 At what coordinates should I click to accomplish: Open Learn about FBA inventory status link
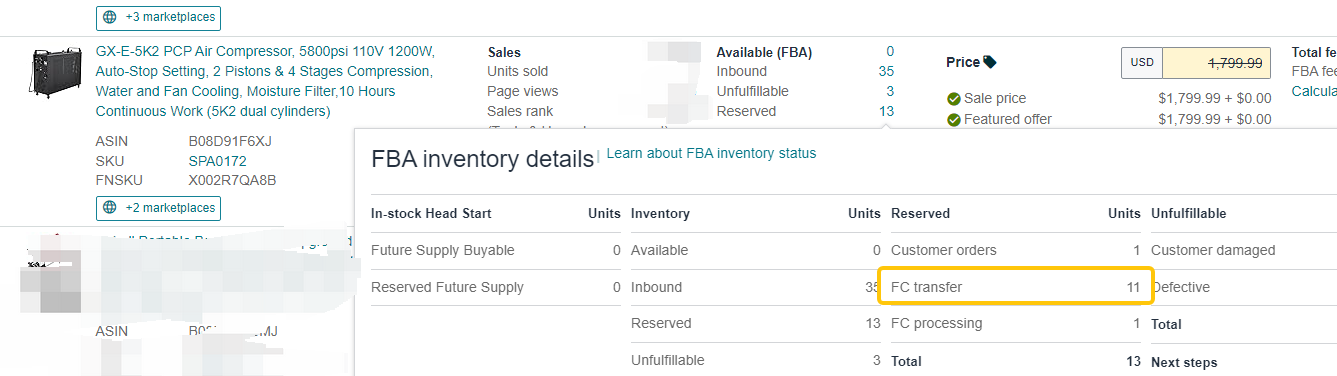(711, 153)
